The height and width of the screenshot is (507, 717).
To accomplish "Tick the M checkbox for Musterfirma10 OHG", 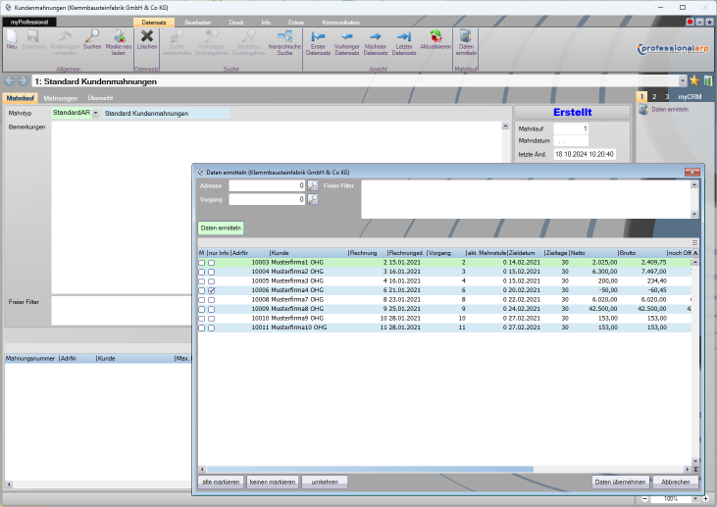I will click(x=202, y=328).
